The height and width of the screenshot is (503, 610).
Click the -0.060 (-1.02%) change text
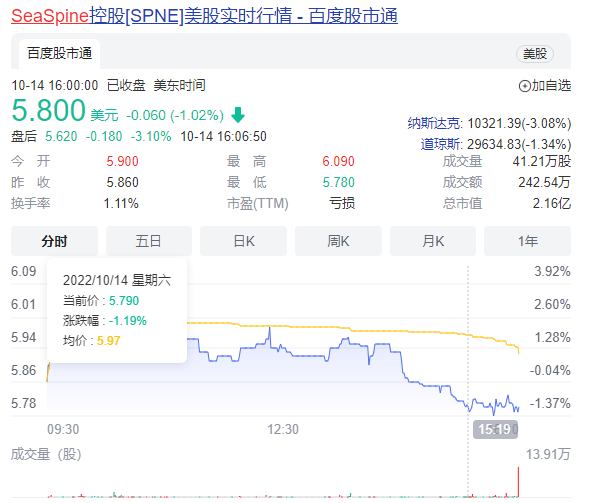tap(175, 116)
